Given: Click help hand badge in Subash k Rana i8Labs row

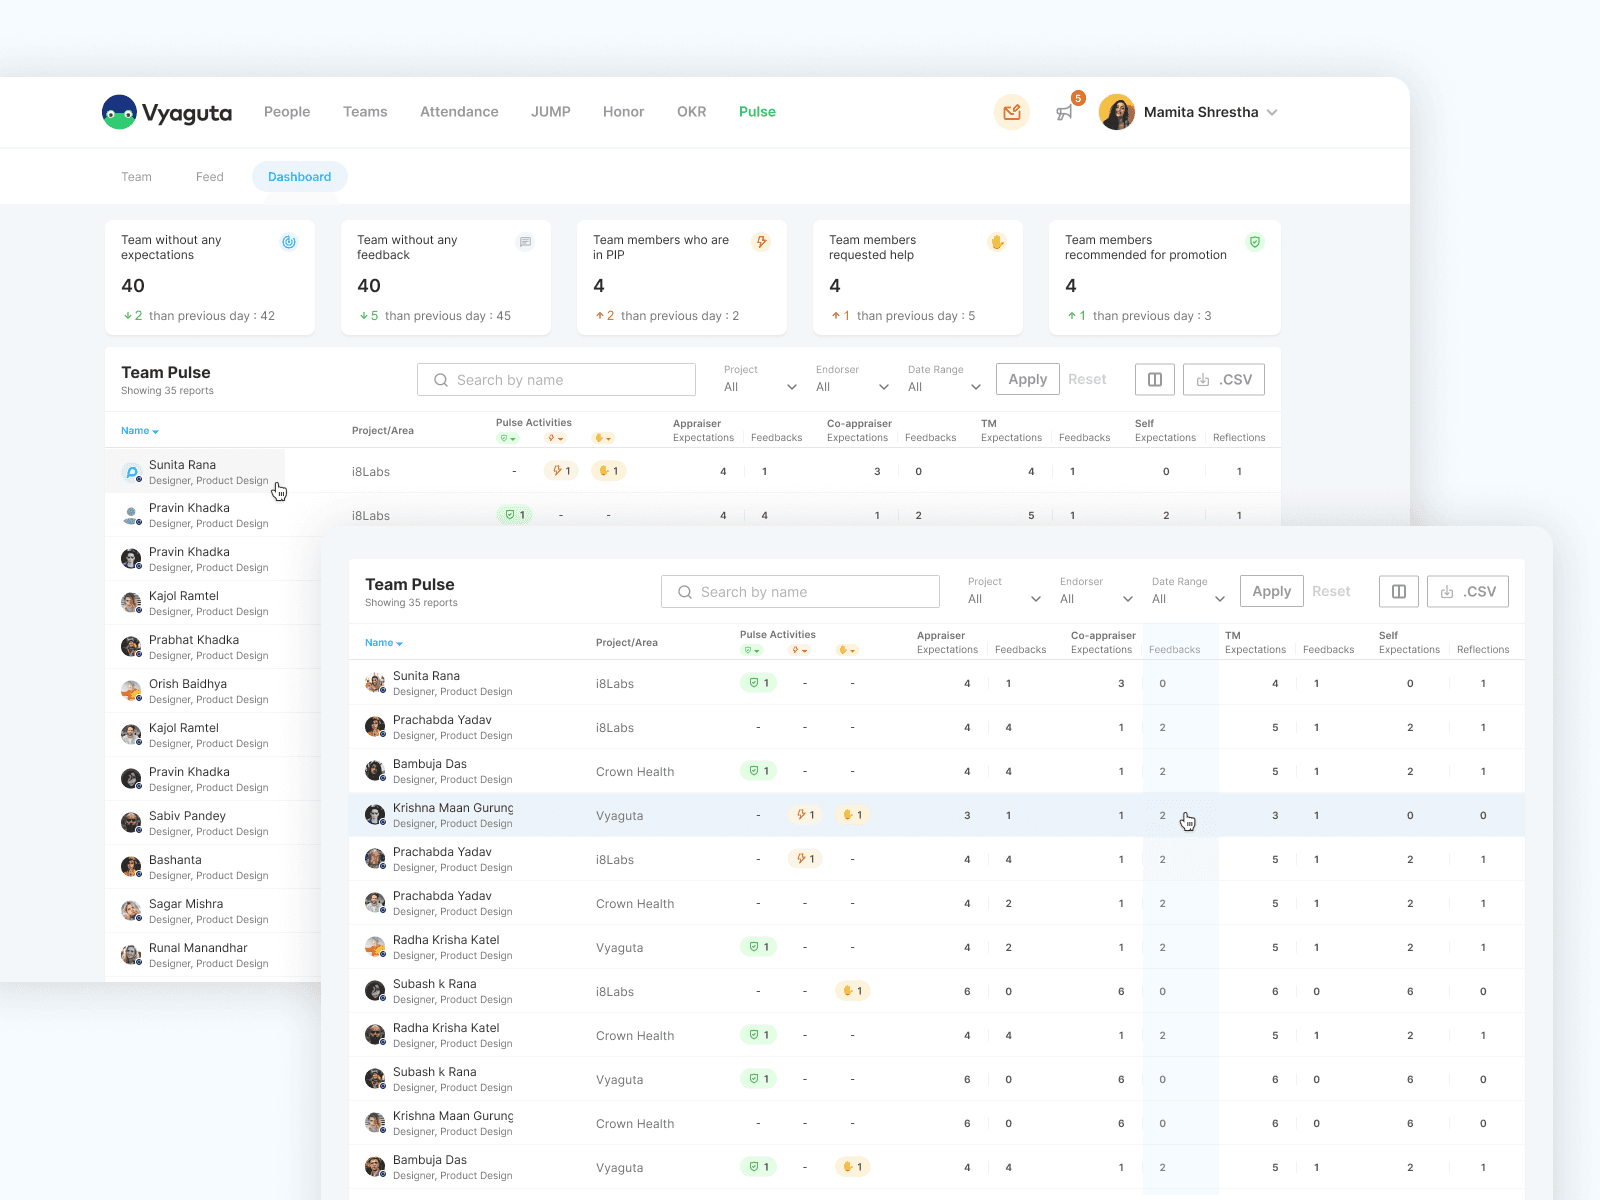Looking at the screenshot, I should pyautogui.click(x=852, y=991).
